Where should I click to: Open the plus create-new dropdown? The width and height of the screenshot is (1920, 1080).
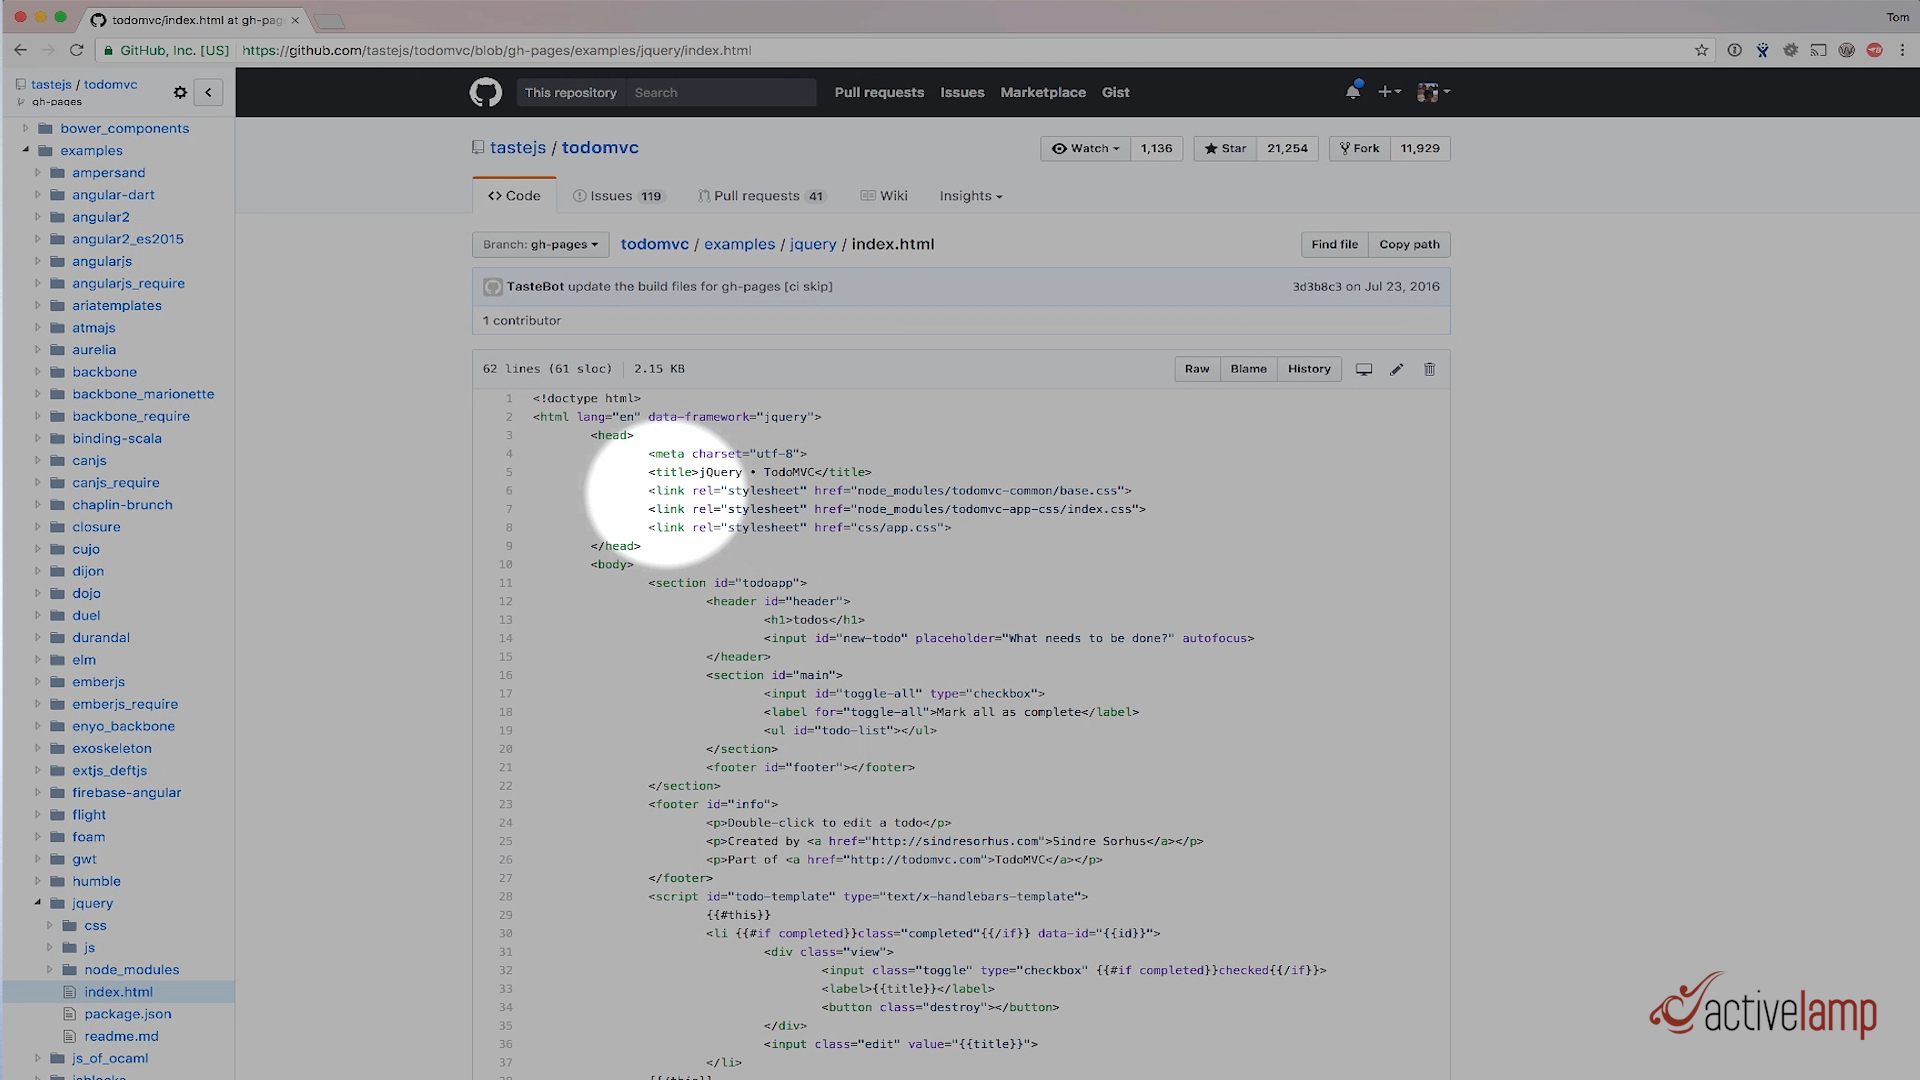(x=1389, y=91)
